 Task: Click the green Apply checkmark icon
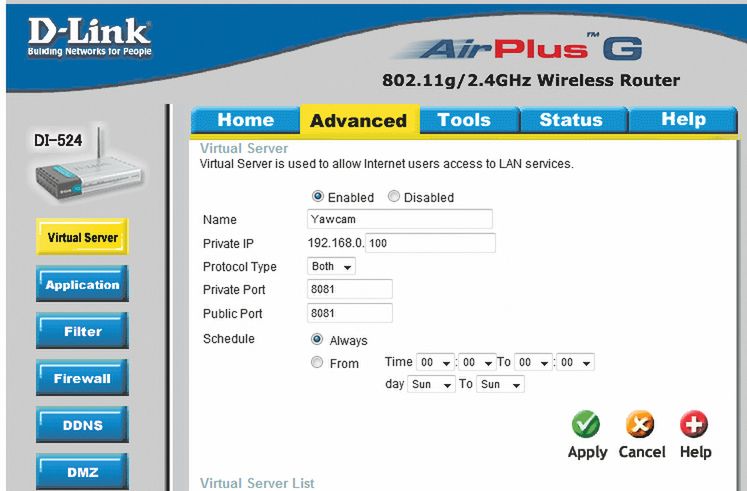[x=585, y=424]
